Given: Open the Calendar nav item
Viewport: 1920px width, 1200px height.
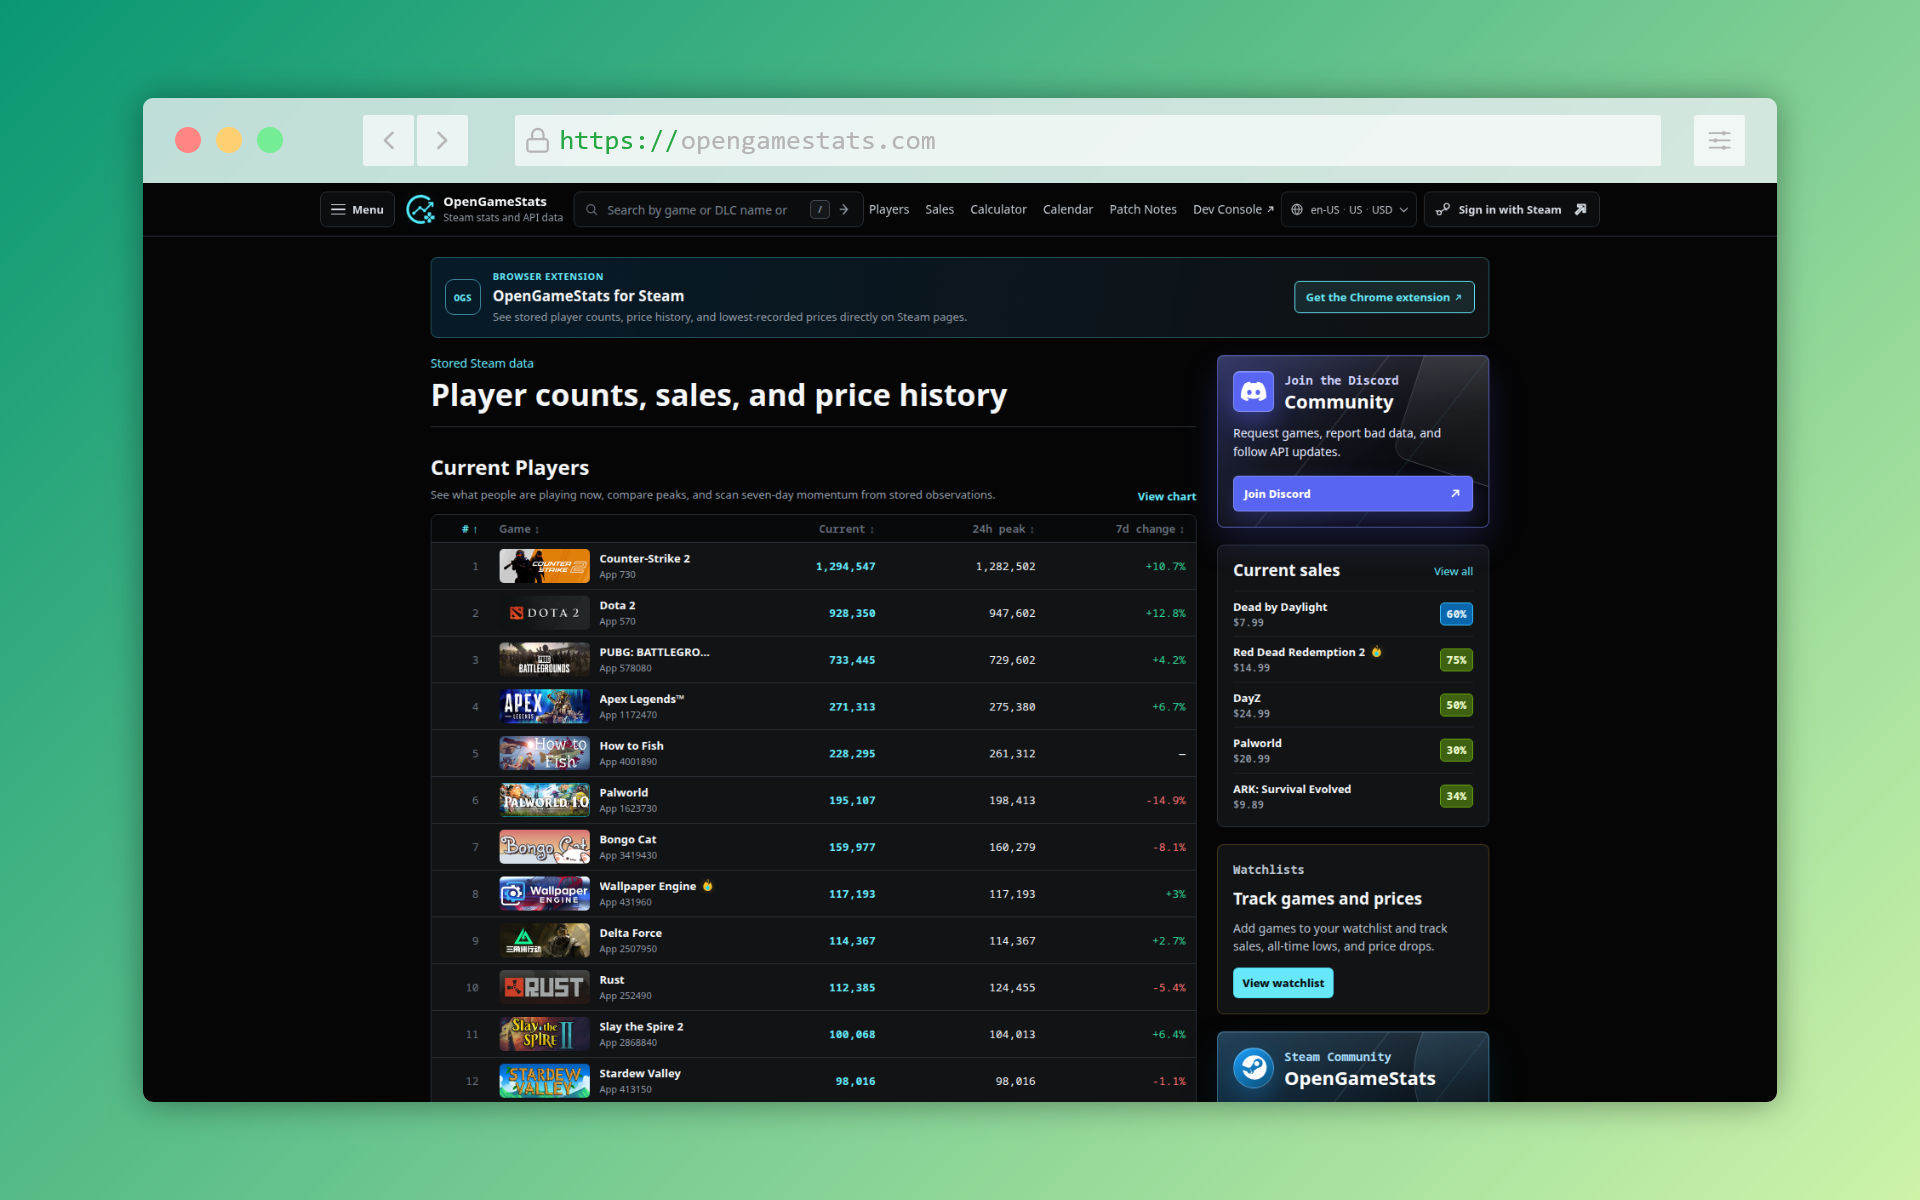Looking at the screenshot, I should pos(1068,210).
